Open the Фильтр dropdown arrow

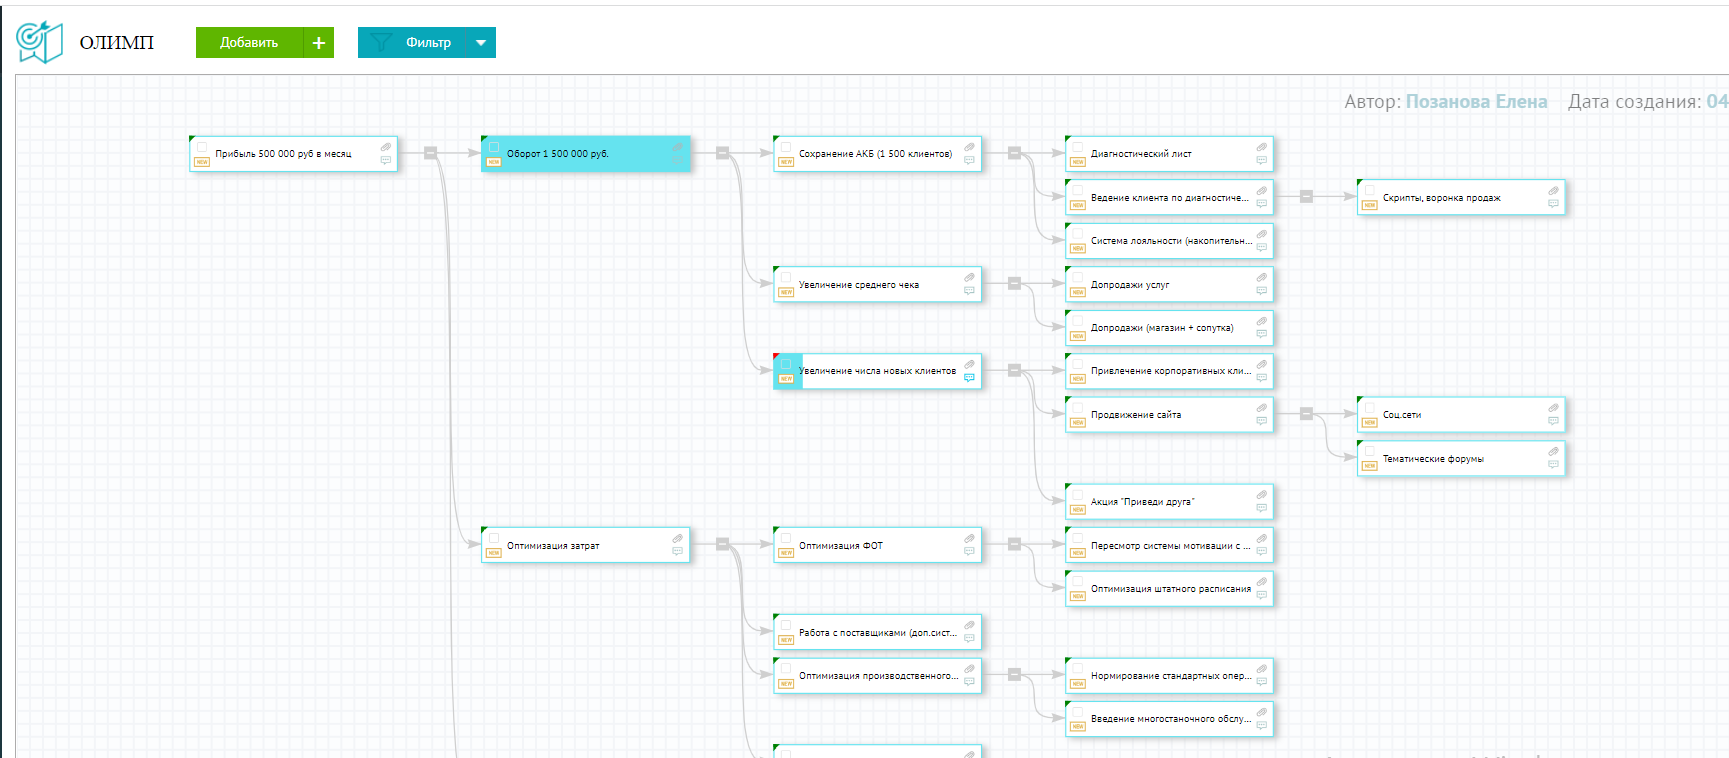481,43
